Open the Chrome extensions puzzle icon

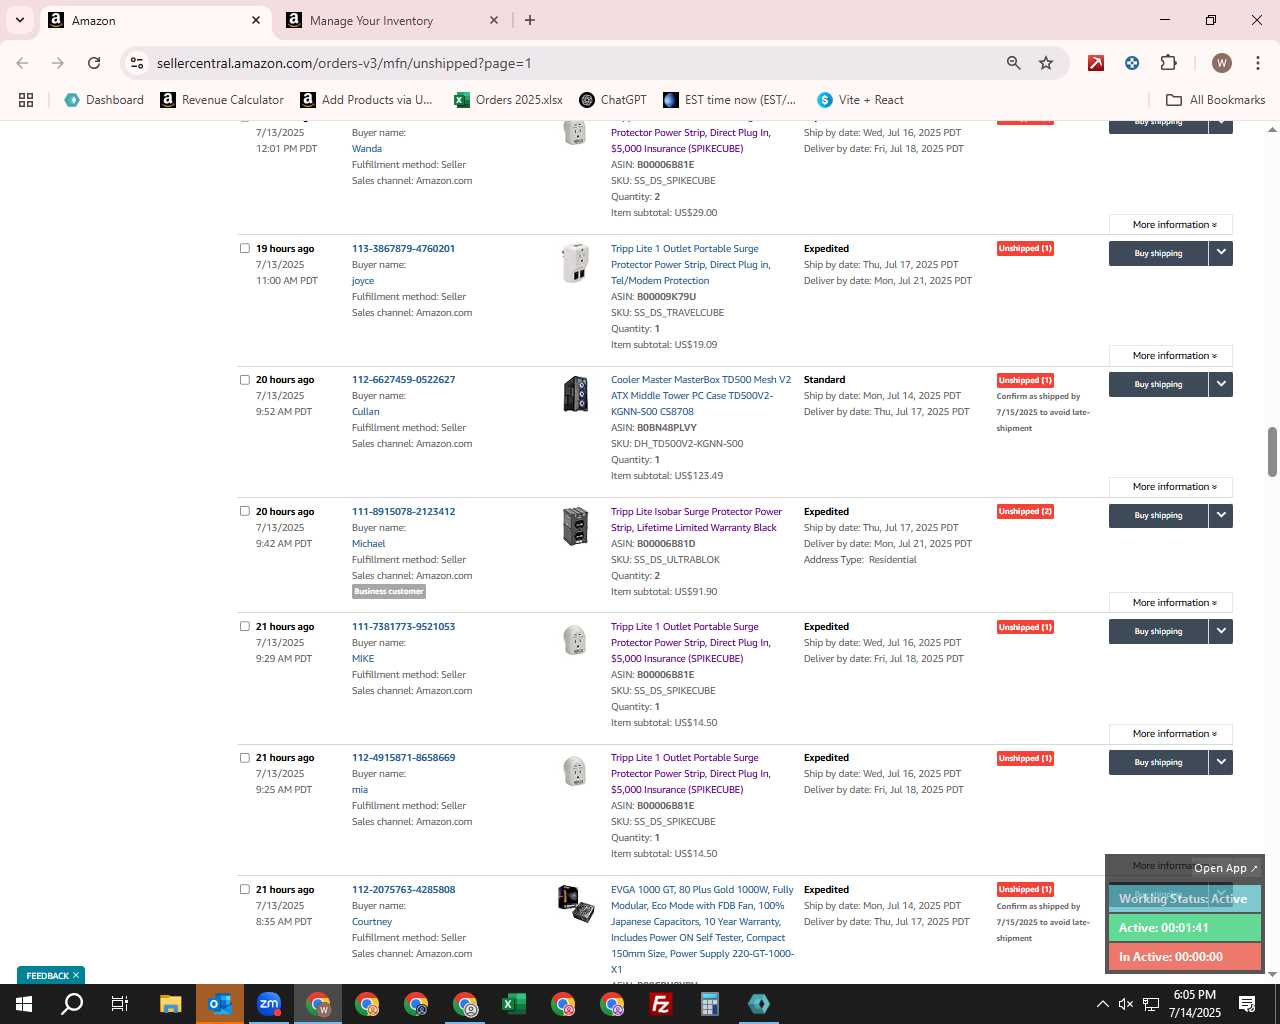[x=1168, y=63]
